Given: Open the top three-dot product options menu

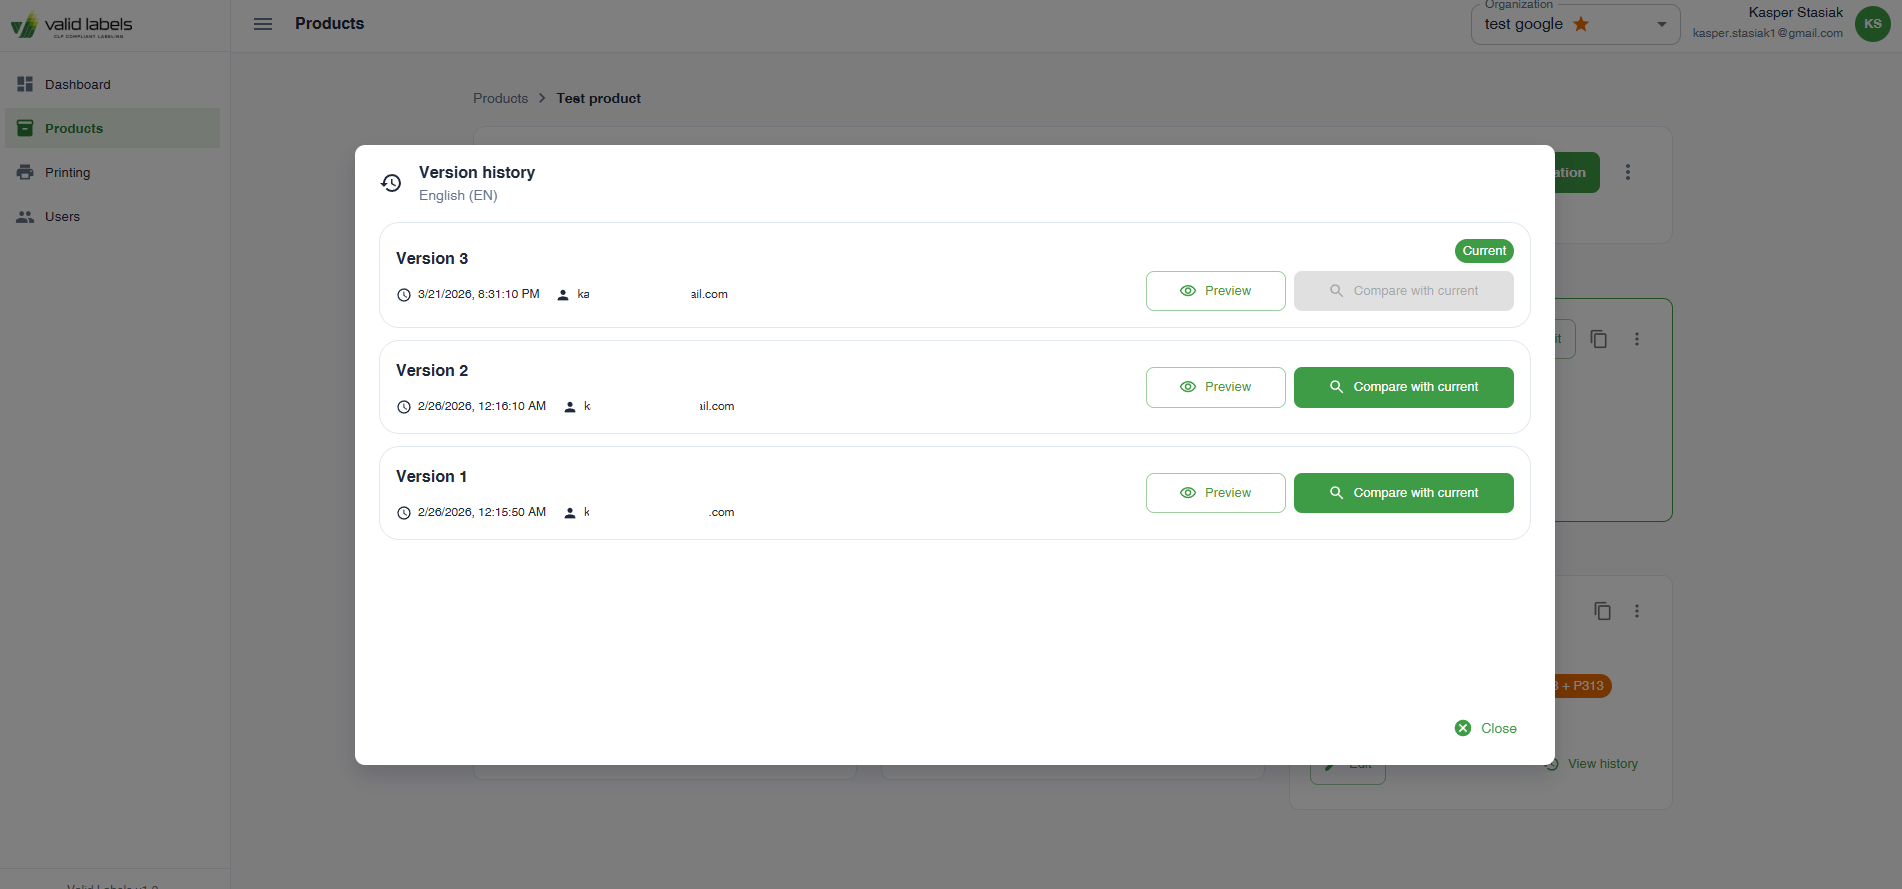Looking at the screenshot, I should pos(1628,172).
